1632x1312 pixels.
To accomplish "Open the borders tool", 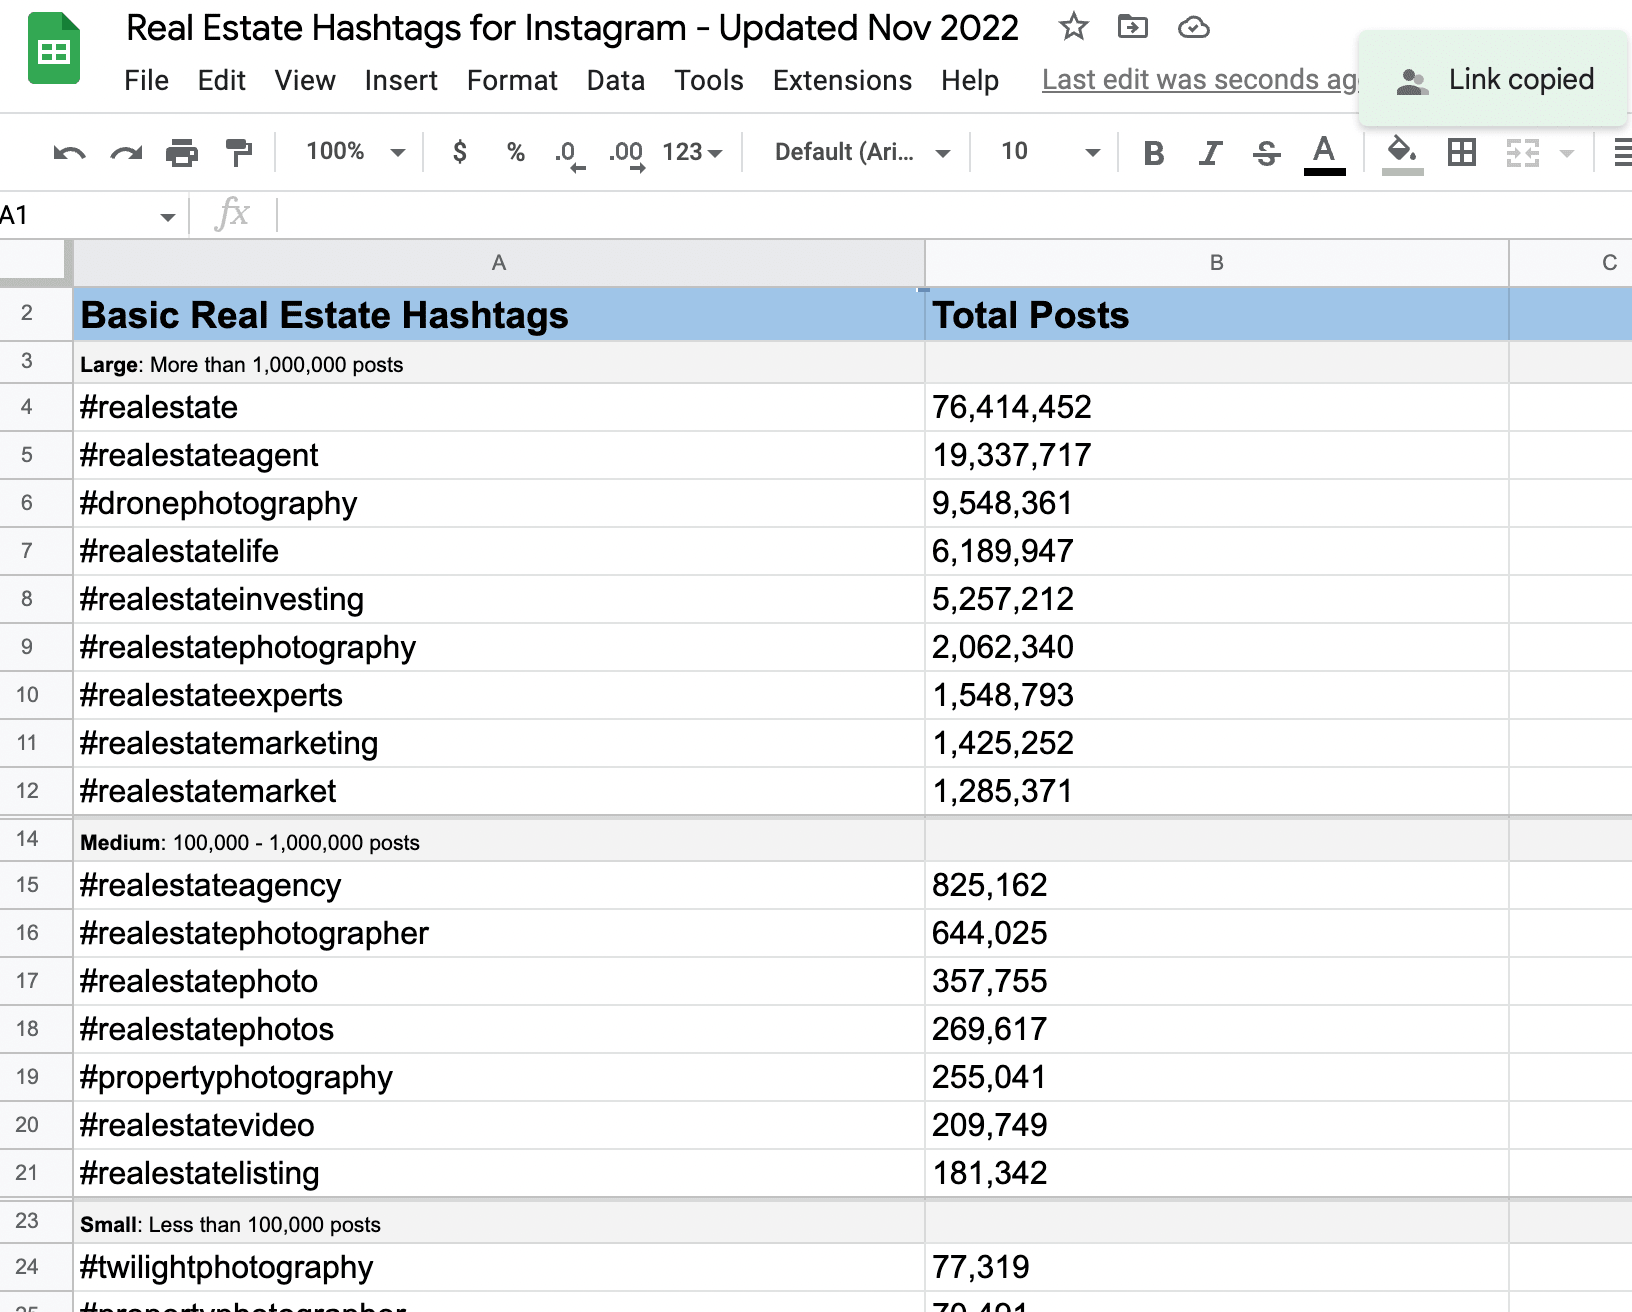I will click(x=1462, y=152).
